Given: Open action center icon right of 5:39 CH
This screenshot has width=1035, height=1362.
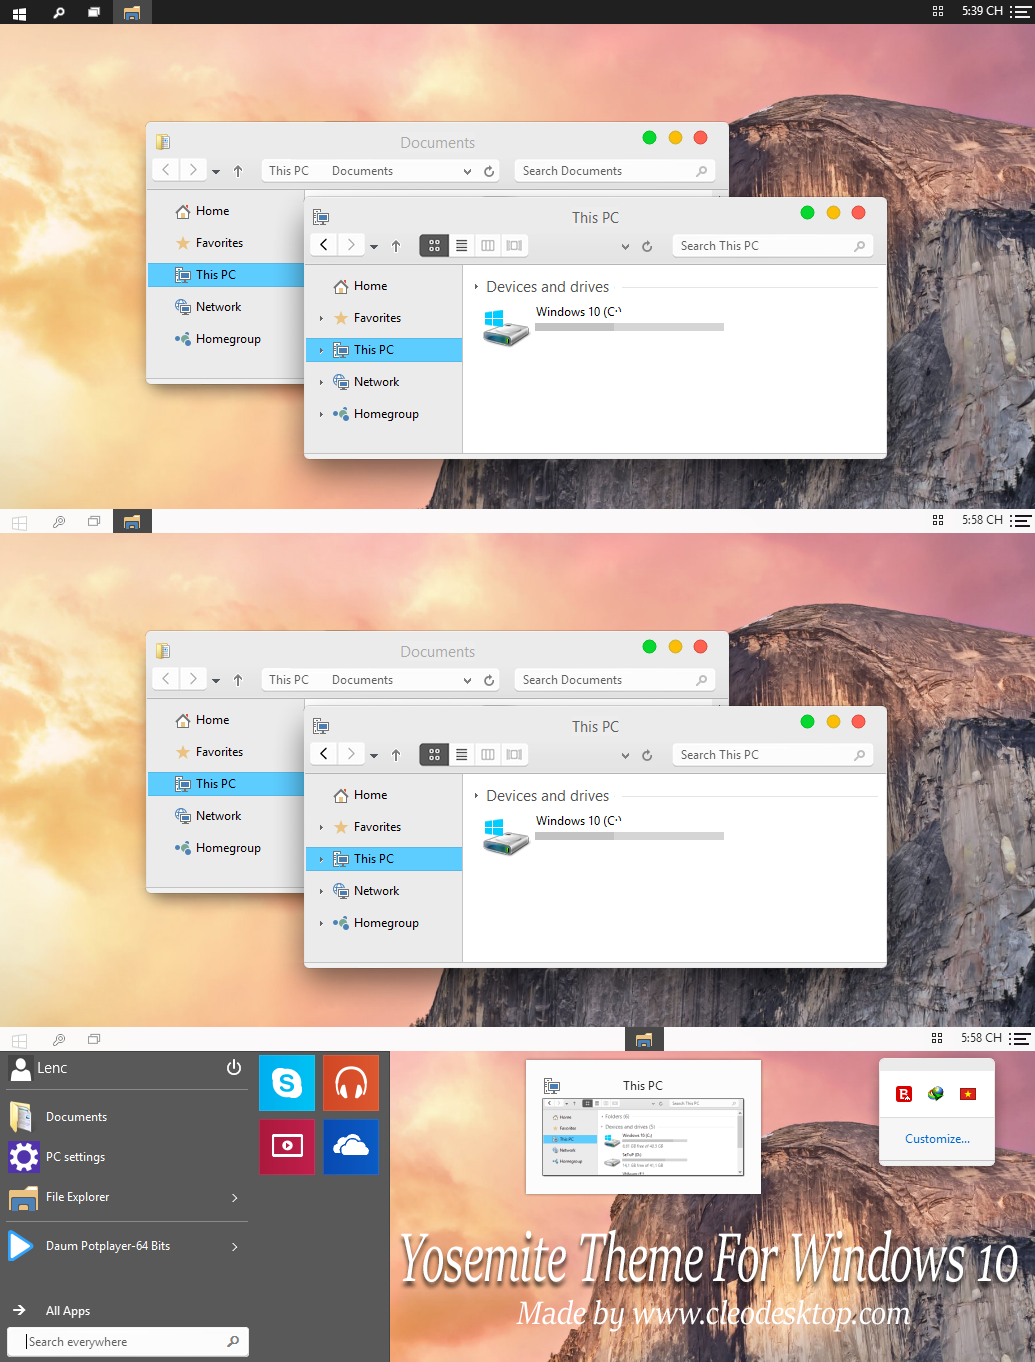Looking at the screenshot, I should click(1019, 12).
